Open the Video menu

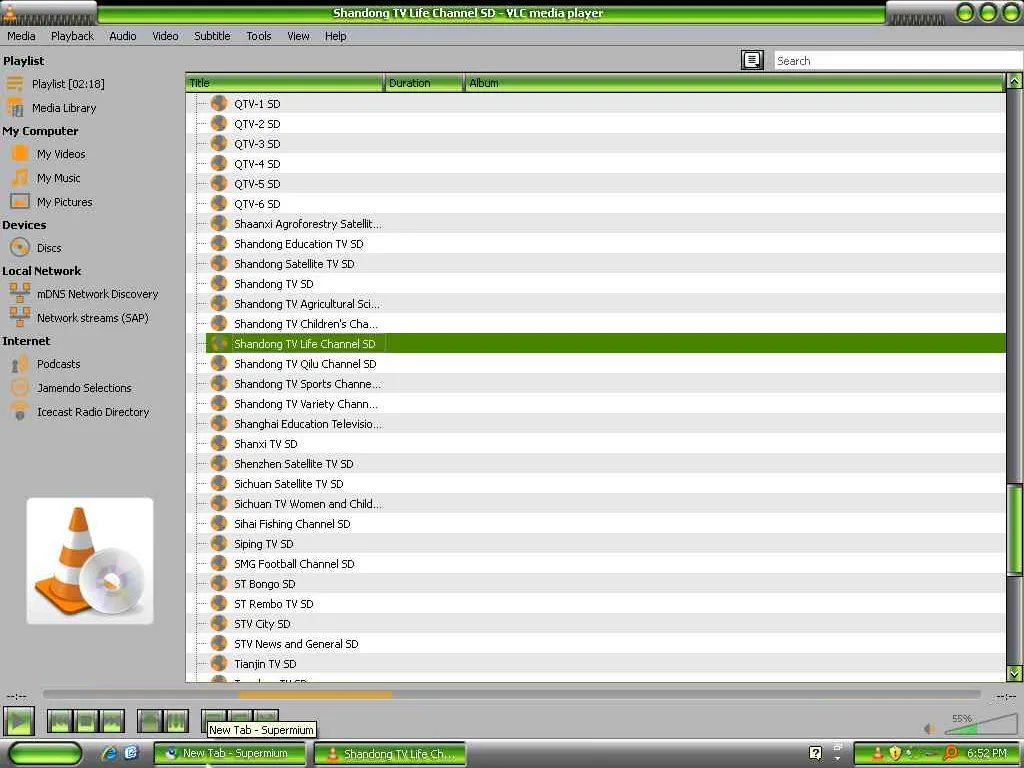click(x=165, y=36)
